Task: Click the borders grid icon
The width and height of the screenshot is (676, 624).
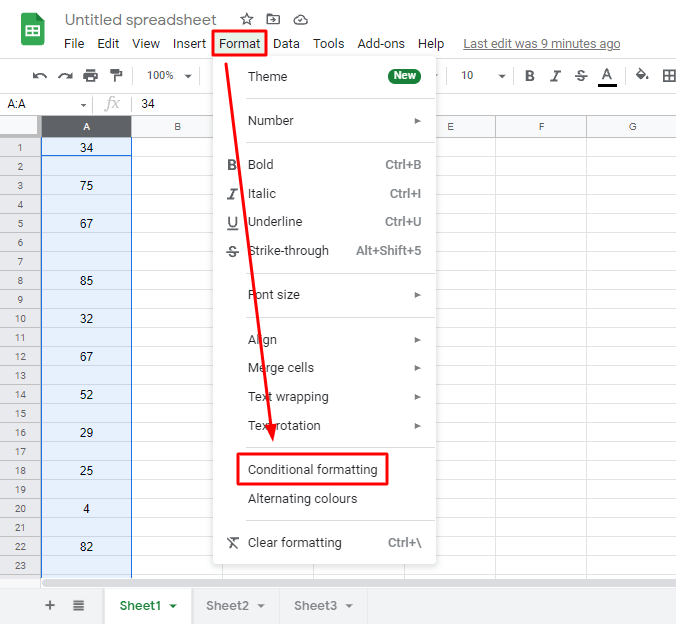Action: coord(668,75)
